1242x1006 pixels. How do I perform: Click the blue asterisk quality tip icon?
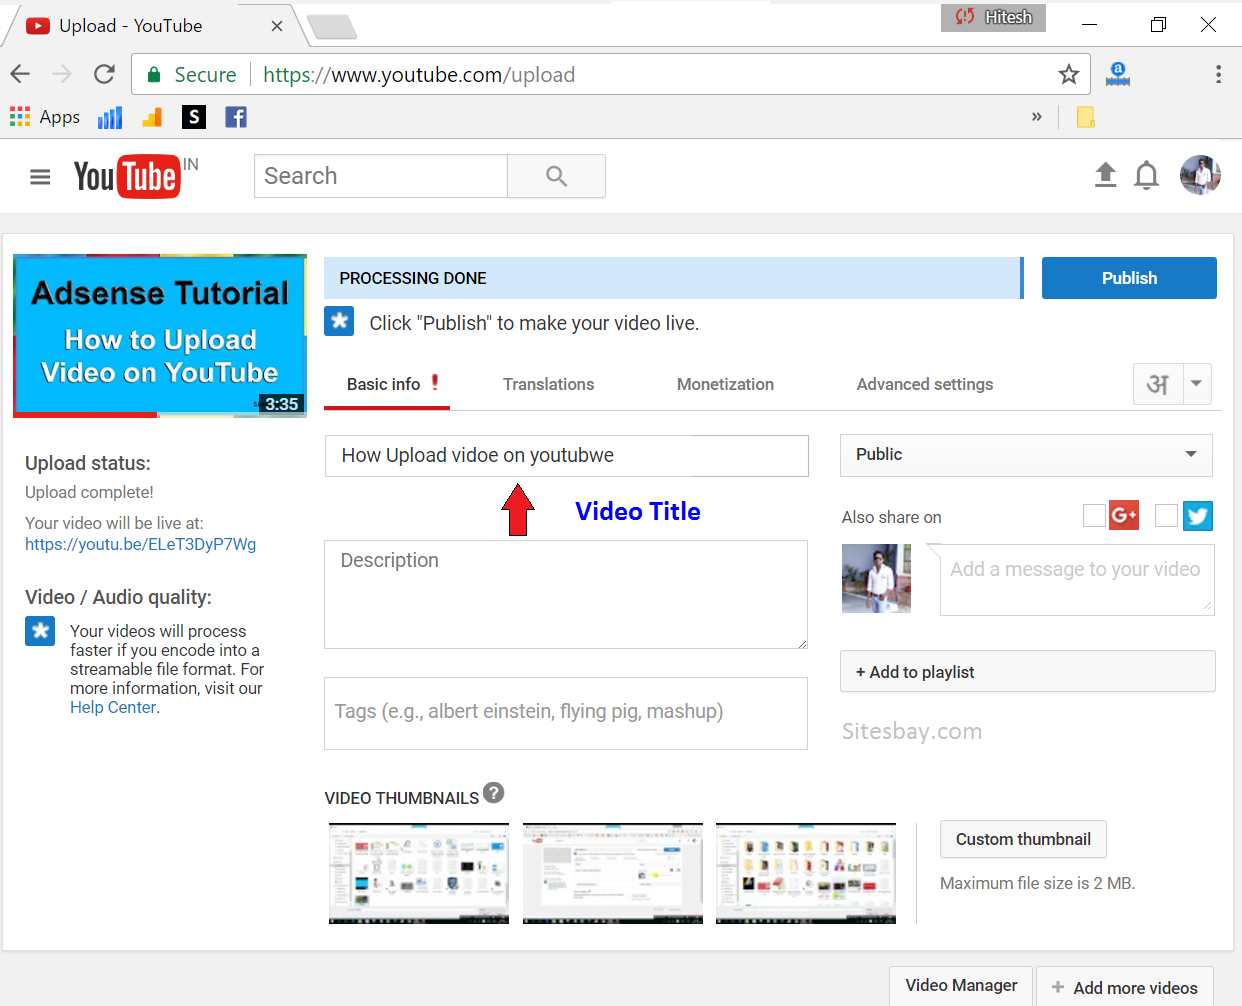(x=40, y=631)
